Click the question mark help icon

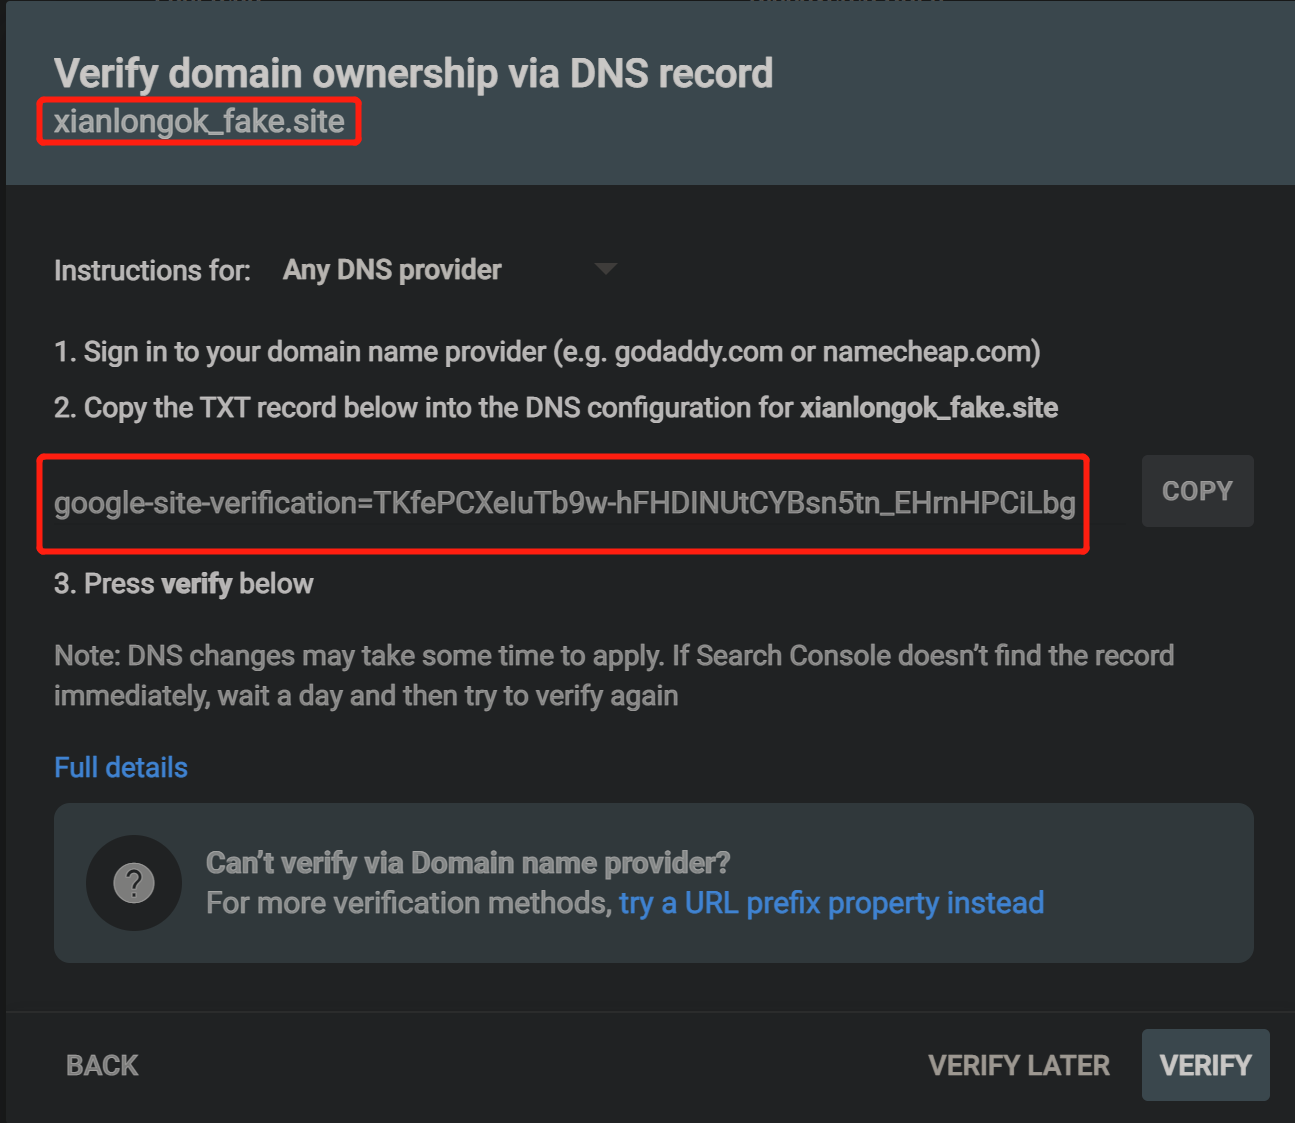tap(134, 883)
